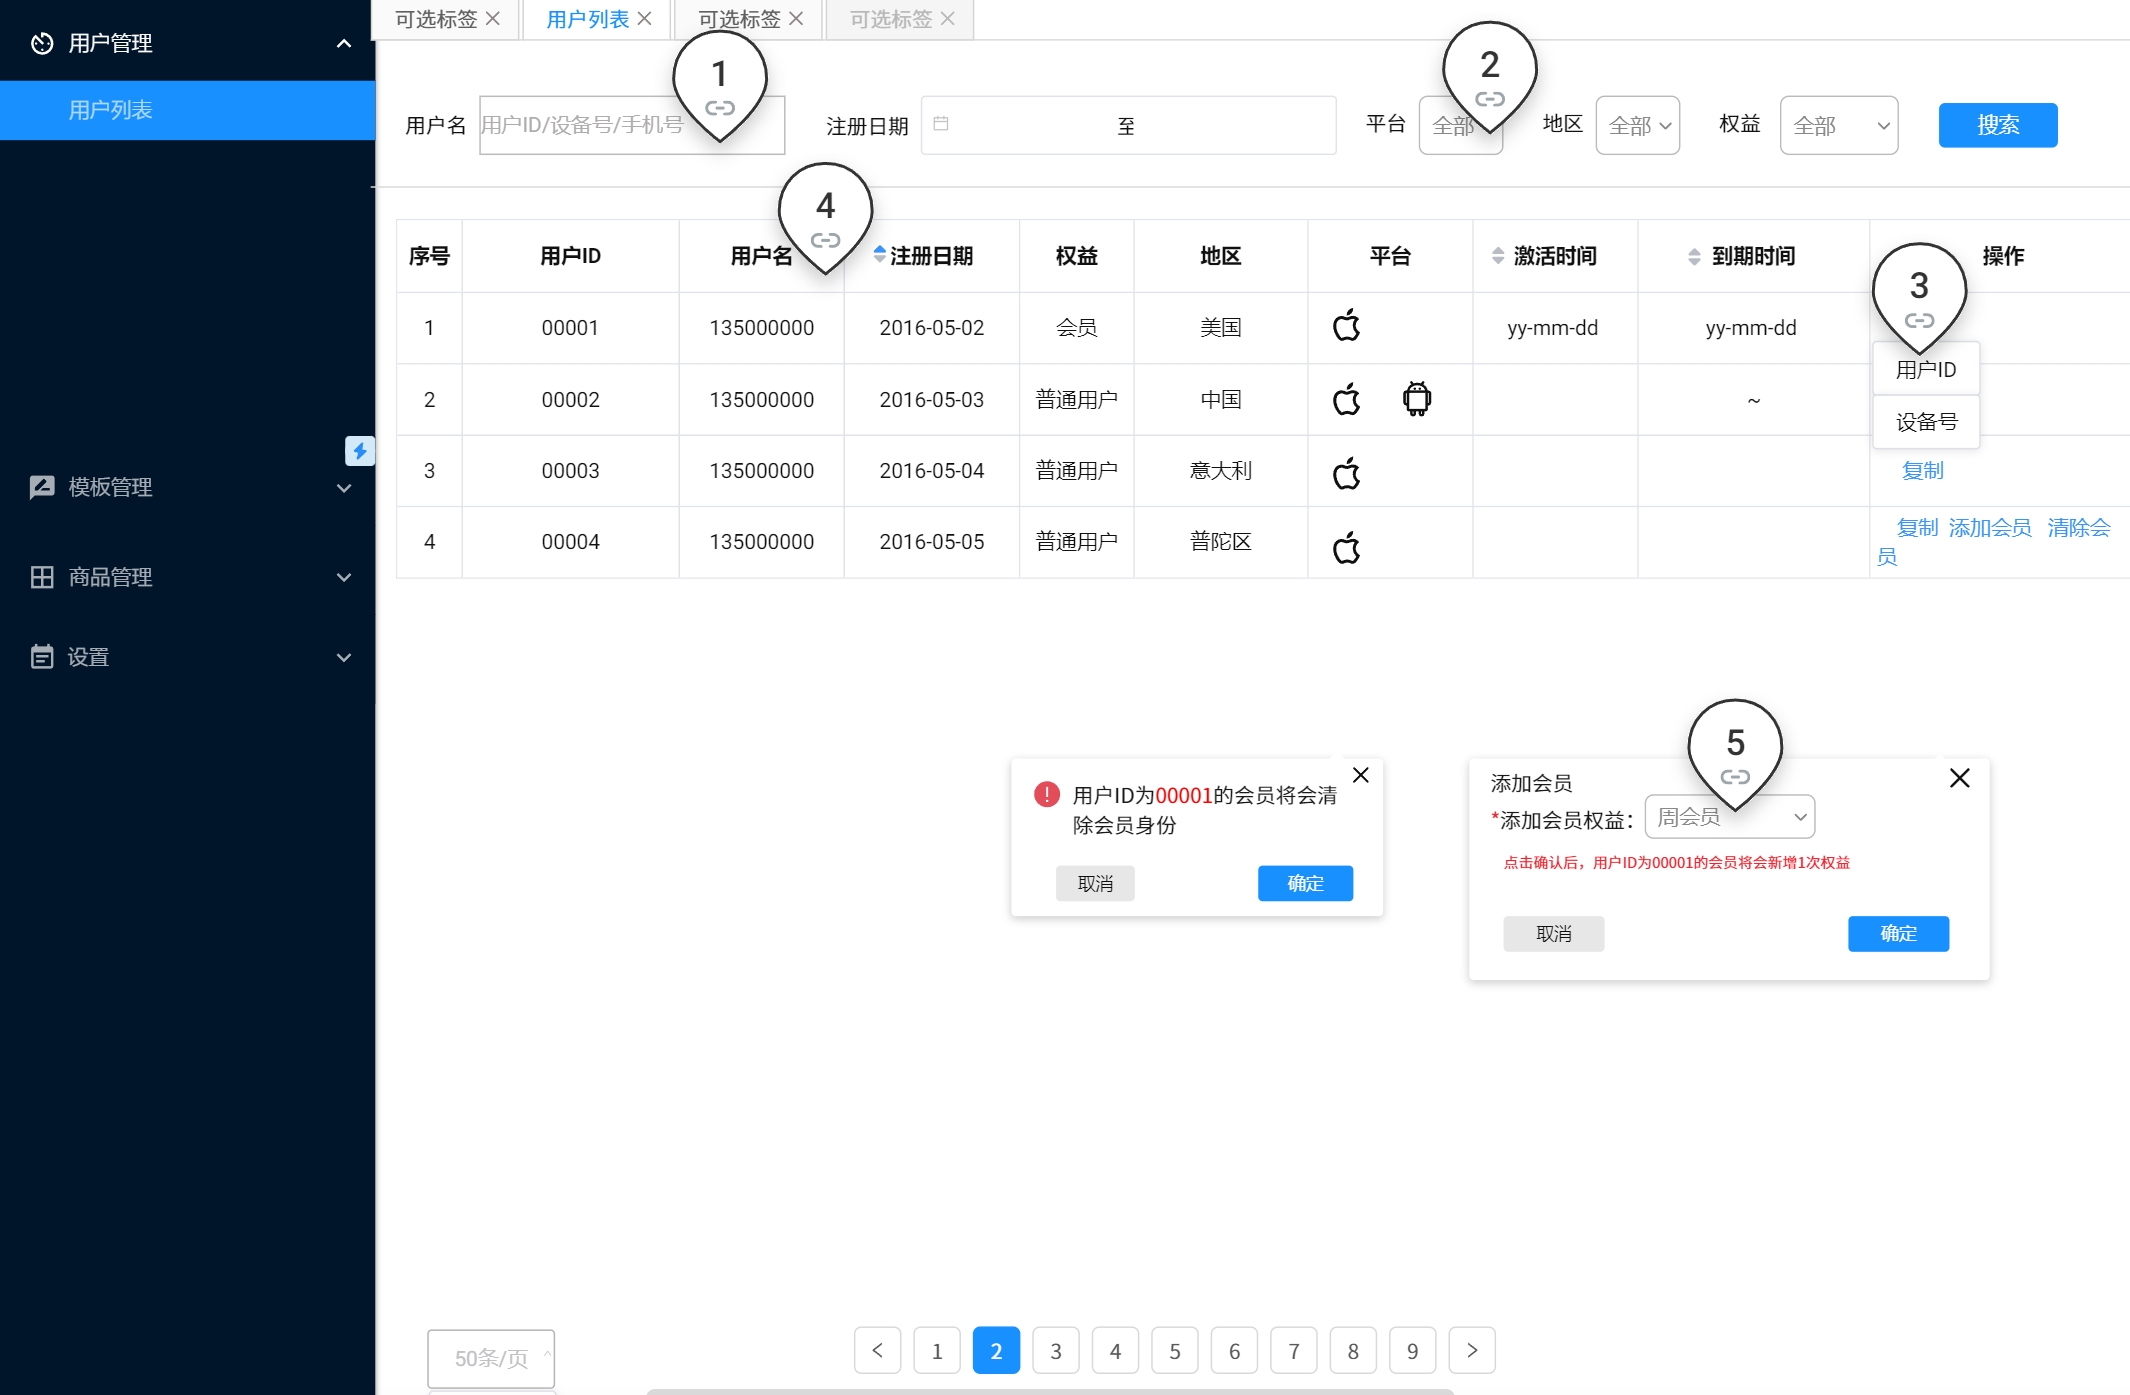Go to next page arrow
This screenshot has width=2130, height=1395.
1472,1351
